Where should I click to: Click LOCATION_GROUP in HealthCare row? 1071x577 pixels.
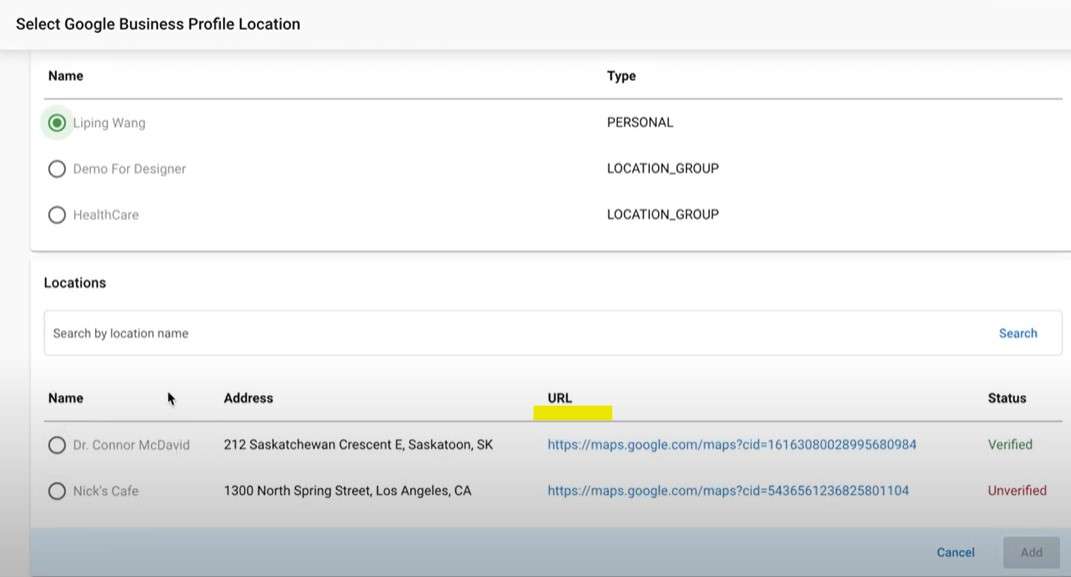[x=663, y=214]
